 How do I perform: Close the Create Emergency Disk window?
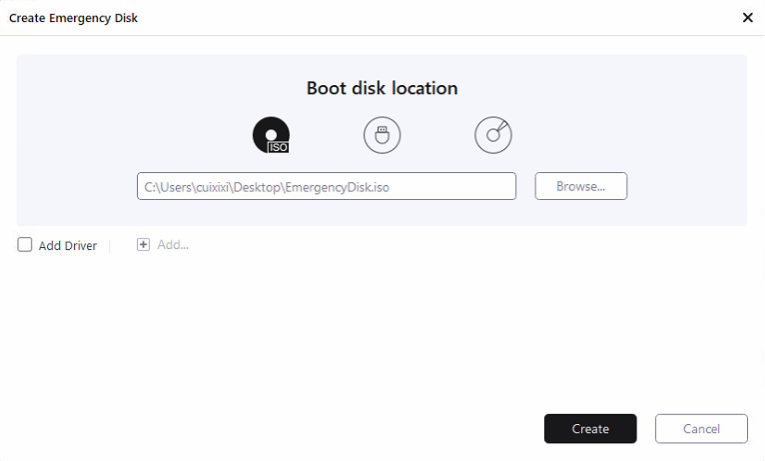747,17
